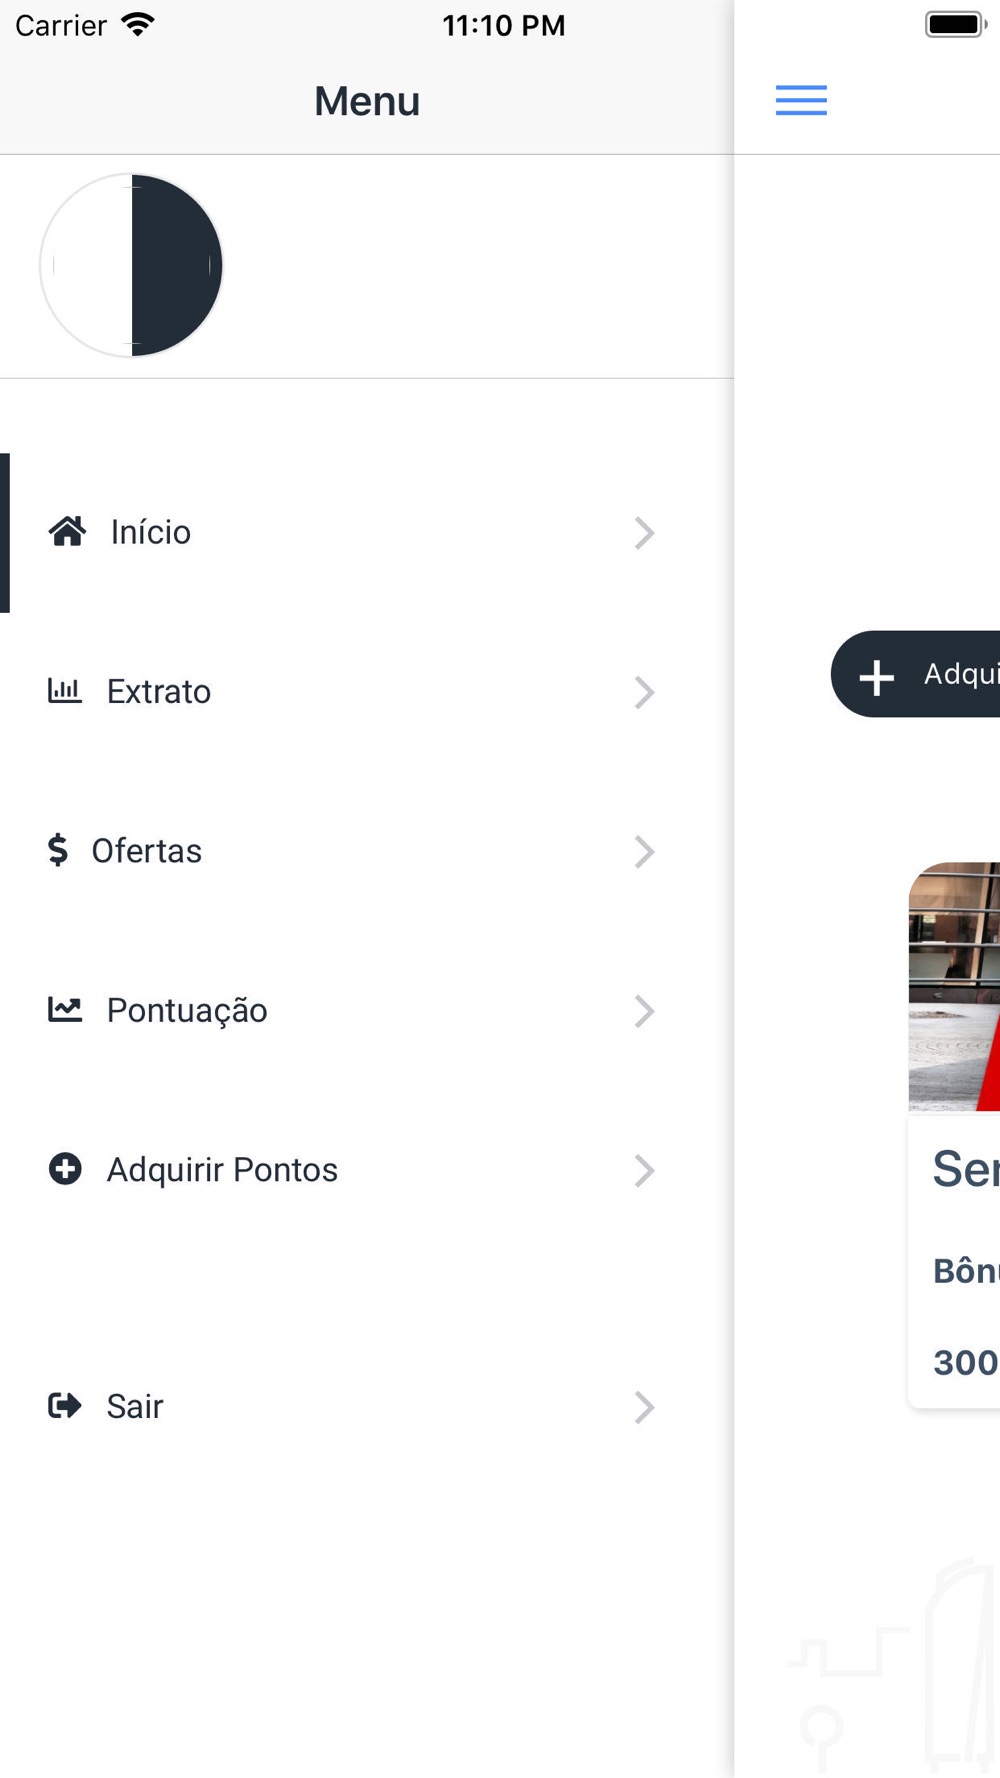Click the sign-out arrow icon beside Sair

click(65, 1406)
